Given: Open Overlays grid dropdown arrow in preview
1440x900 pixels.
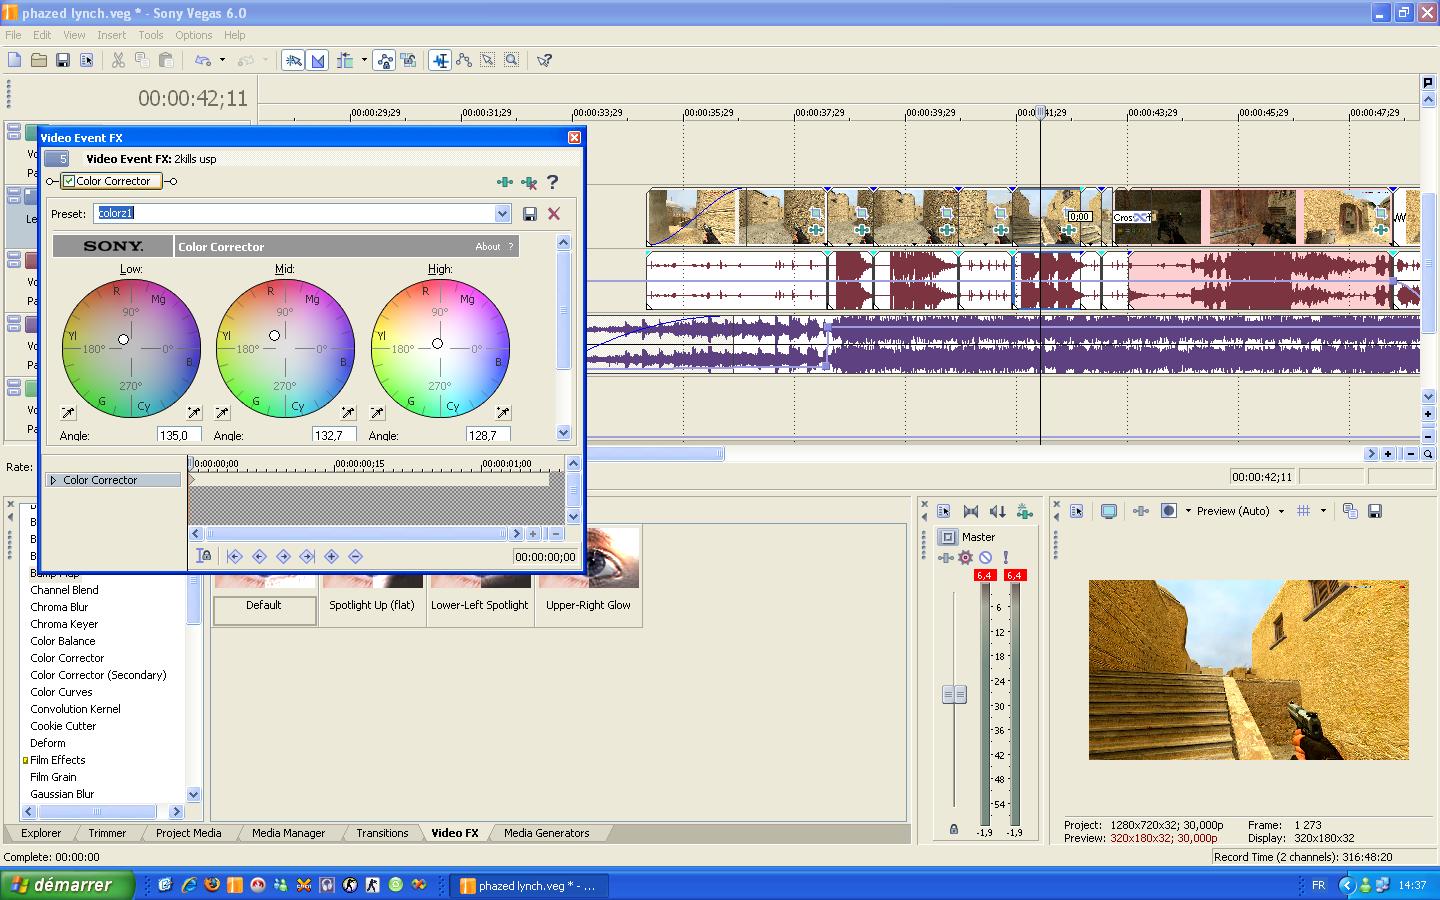Looking at the screenshot, I should coord(1323,511).
